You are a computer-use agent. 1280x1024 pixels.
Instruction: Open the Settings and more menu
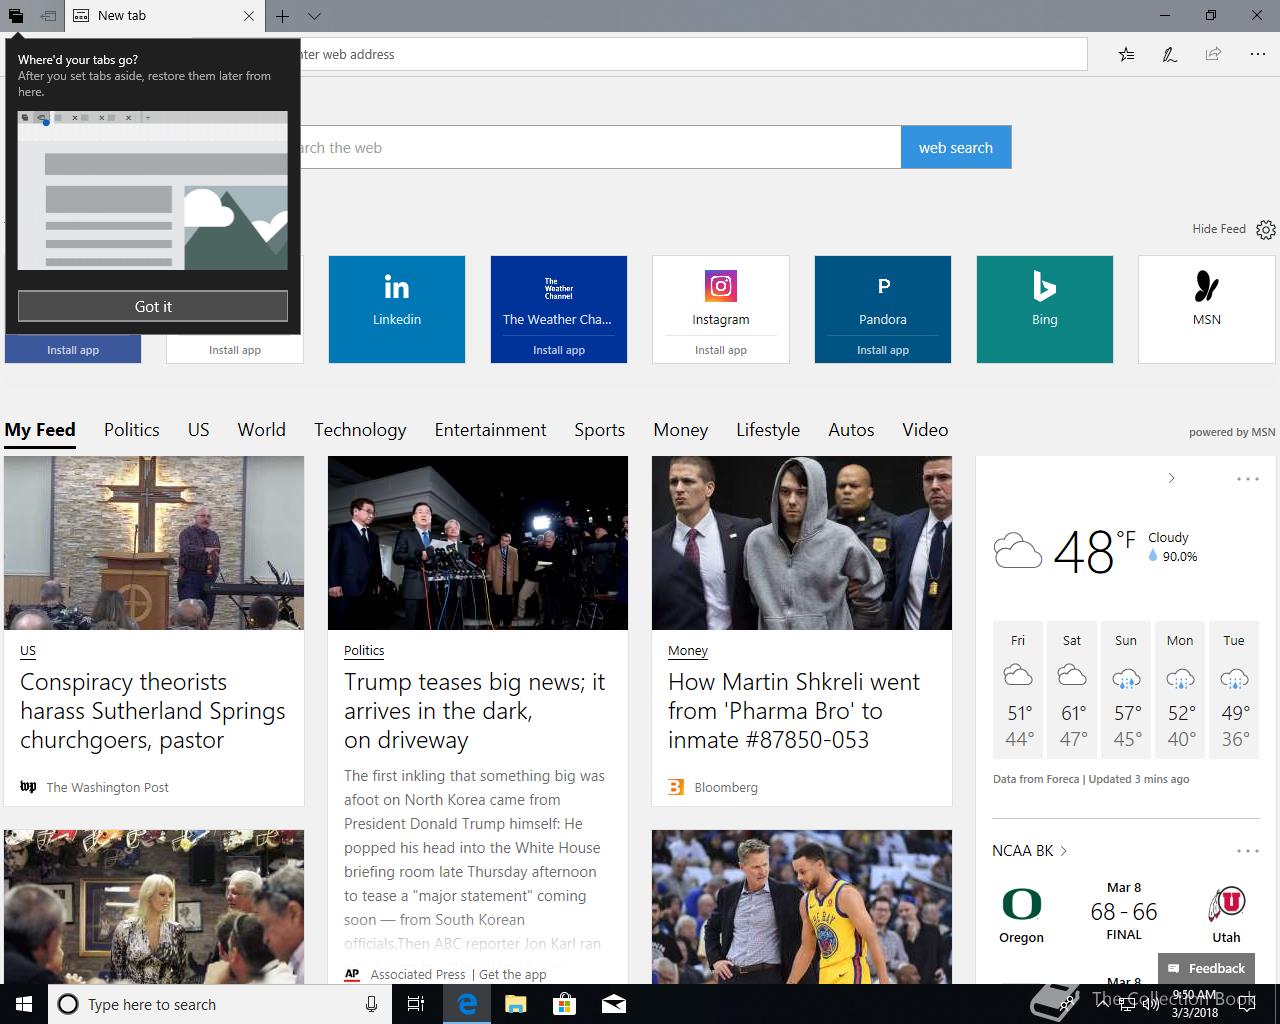[x=1257, y=54]
